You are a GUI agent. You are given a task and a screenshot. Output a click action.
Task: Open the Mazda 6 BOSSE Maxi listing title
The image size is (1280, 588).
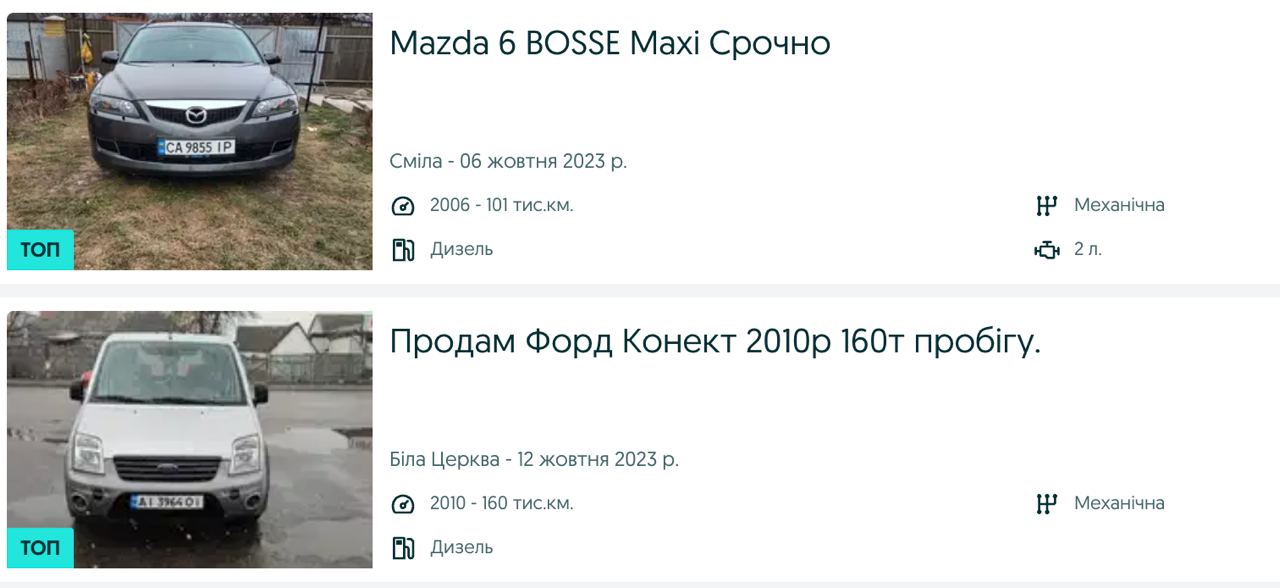tap(609, 43)
